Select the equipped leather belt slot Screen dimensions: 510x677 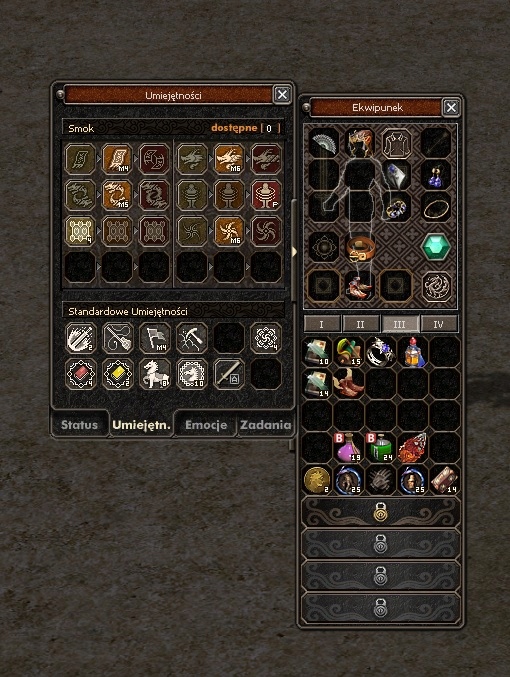[x=360, y=248]
